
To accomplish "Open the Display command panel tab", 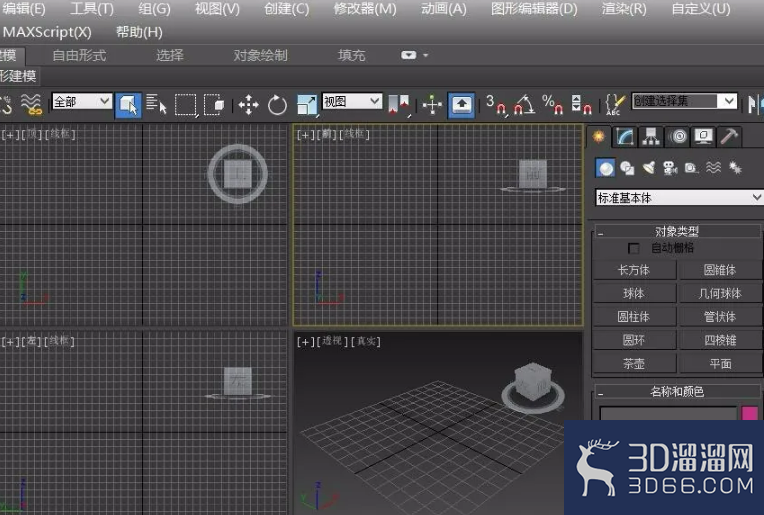I will point(704,136).
